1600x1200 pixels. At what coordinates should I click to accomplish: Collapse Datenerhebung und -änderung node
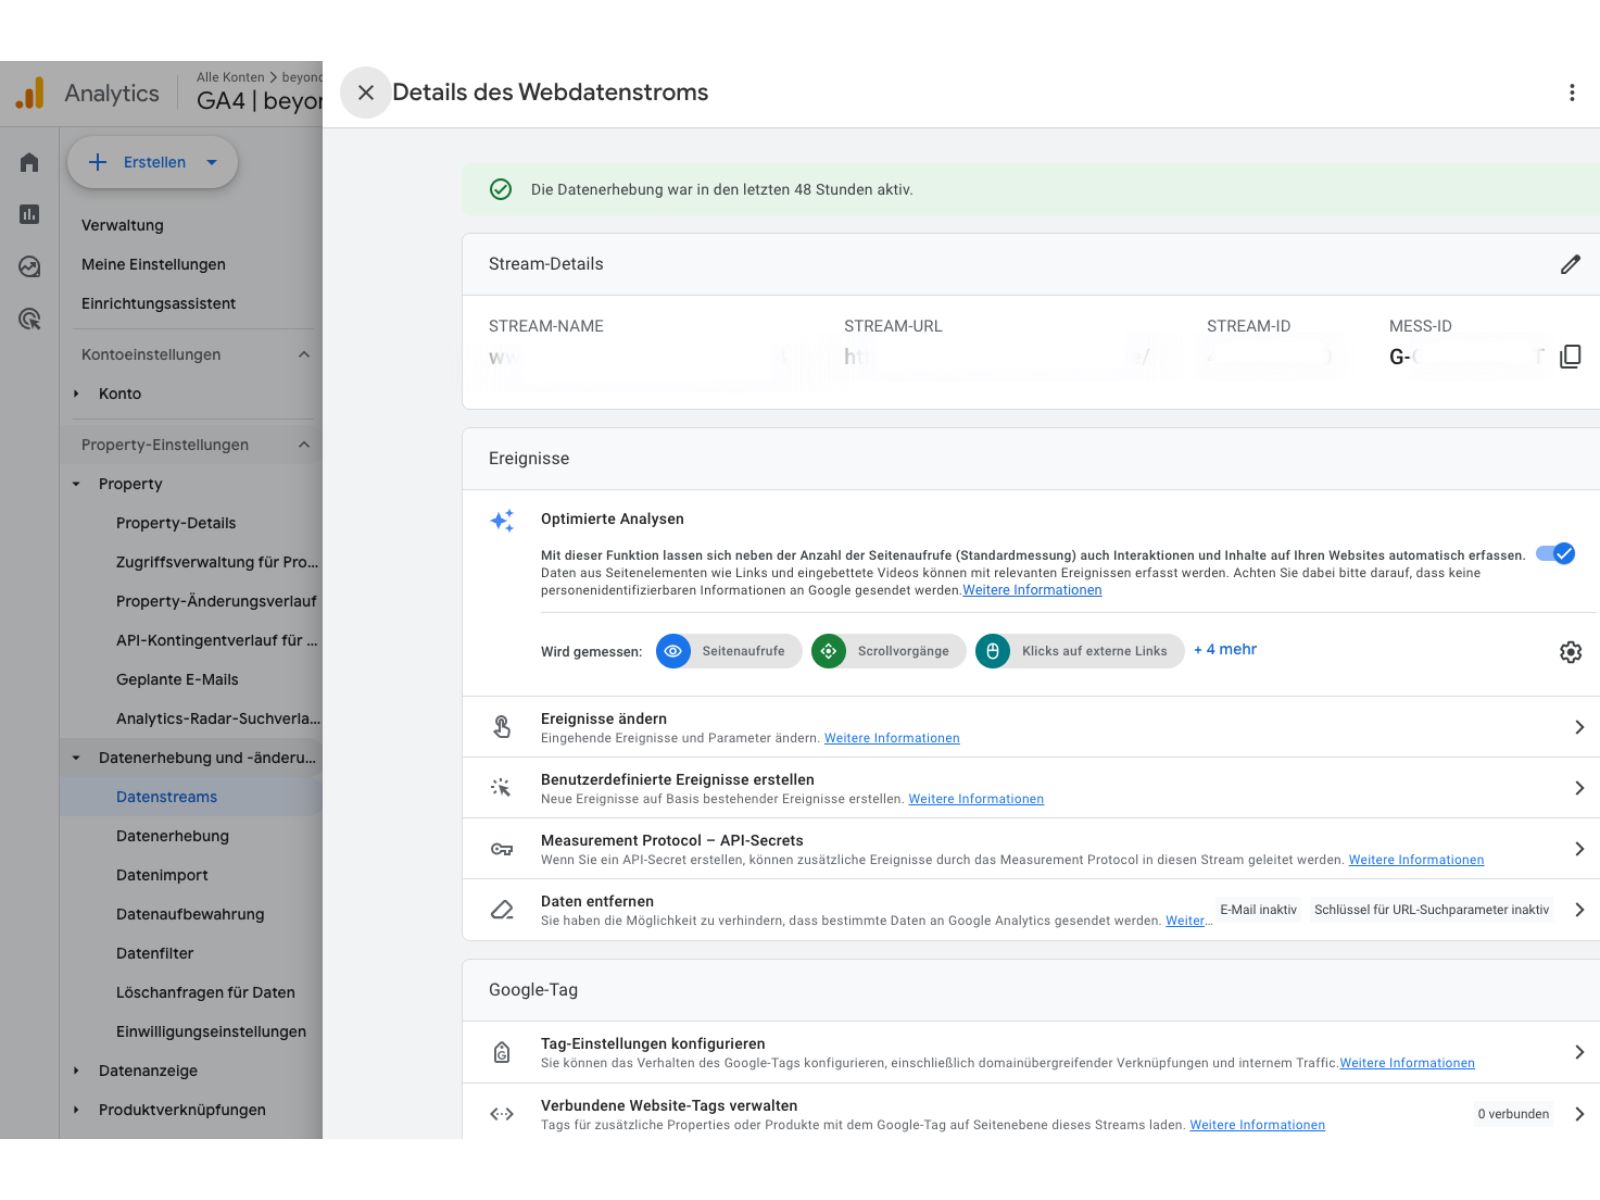pyautogui.click(x=76, y=758)
